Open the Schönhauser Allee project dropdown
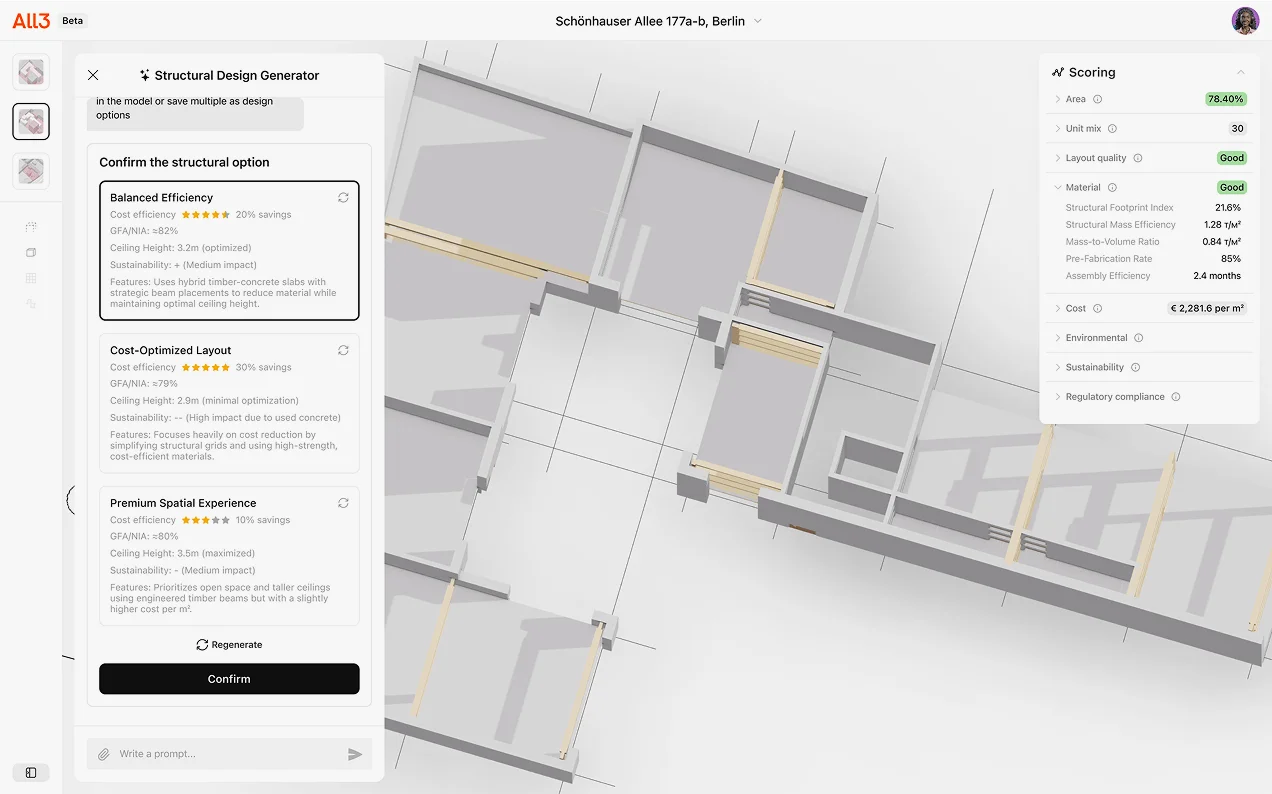Screen dimensions: 1272x794 pyautogui.click(x=758, y=20)
